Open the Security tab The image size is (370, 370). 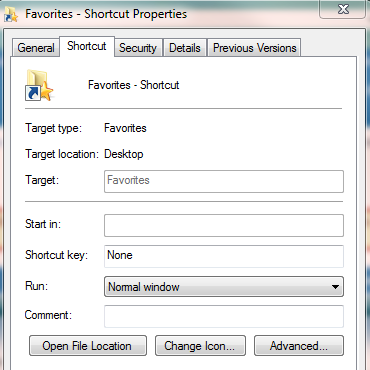[138, 48]
